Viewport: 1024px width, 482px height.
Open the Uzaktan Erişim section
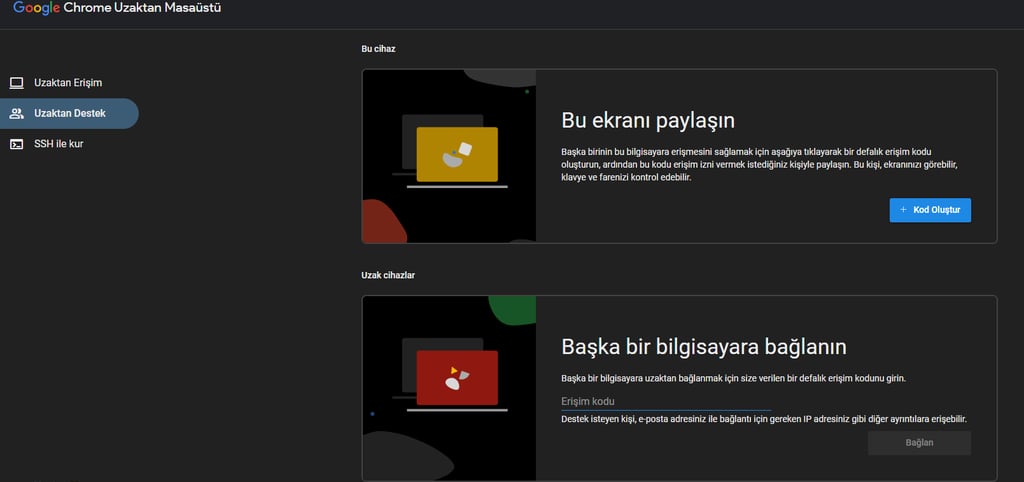point(69,83)
